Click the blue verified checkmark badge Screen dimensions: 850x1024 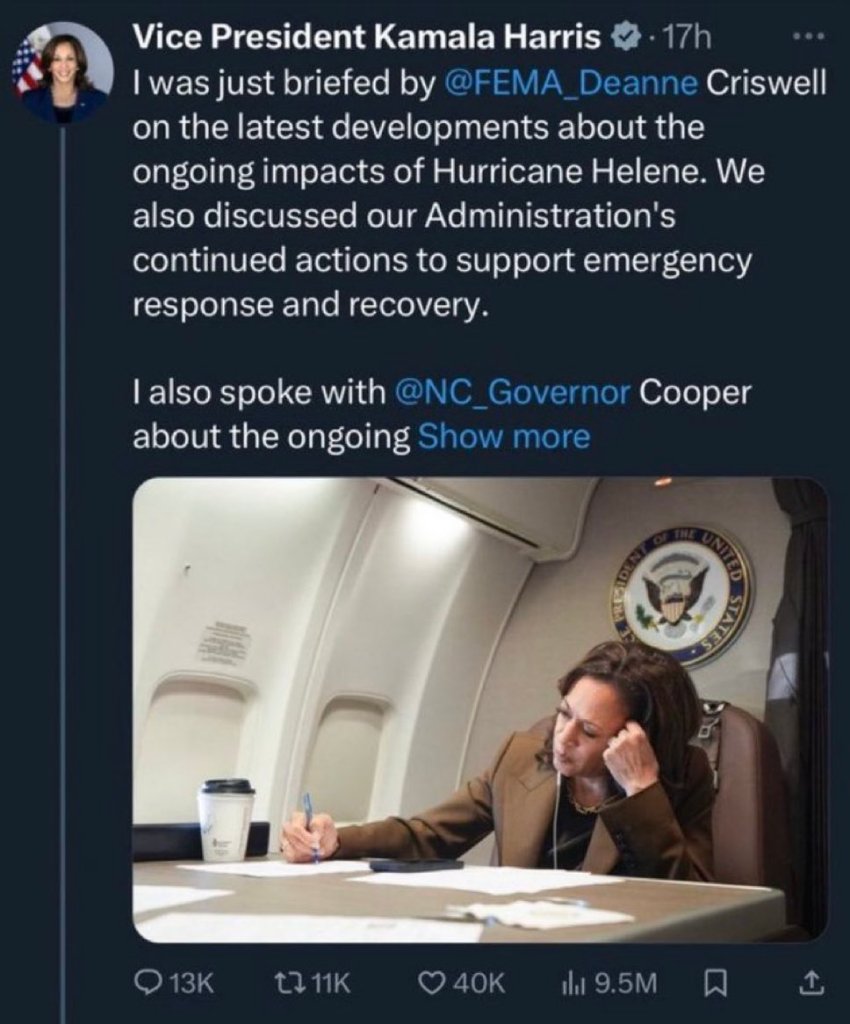(x=622, y=39)
